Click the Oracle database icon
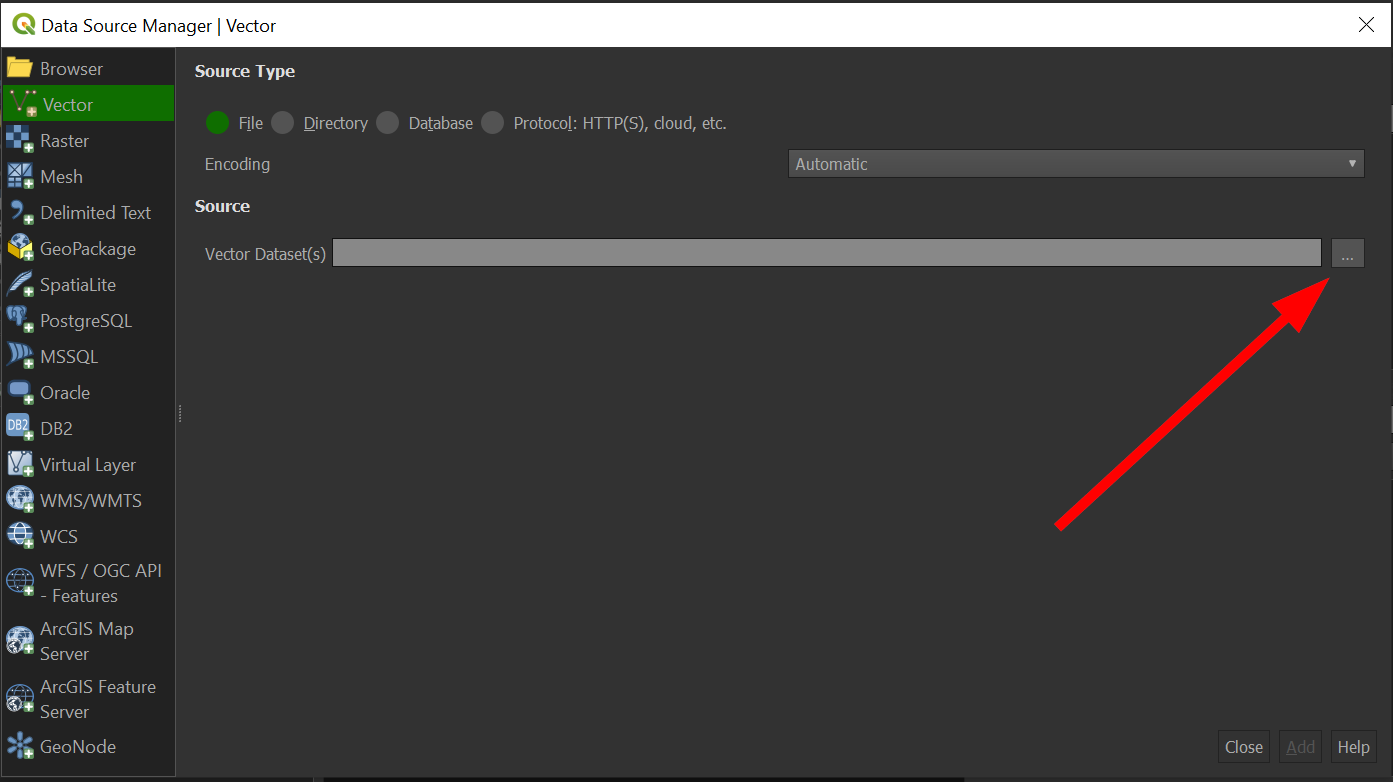The image size is (1393, 782). pos(20,392)
